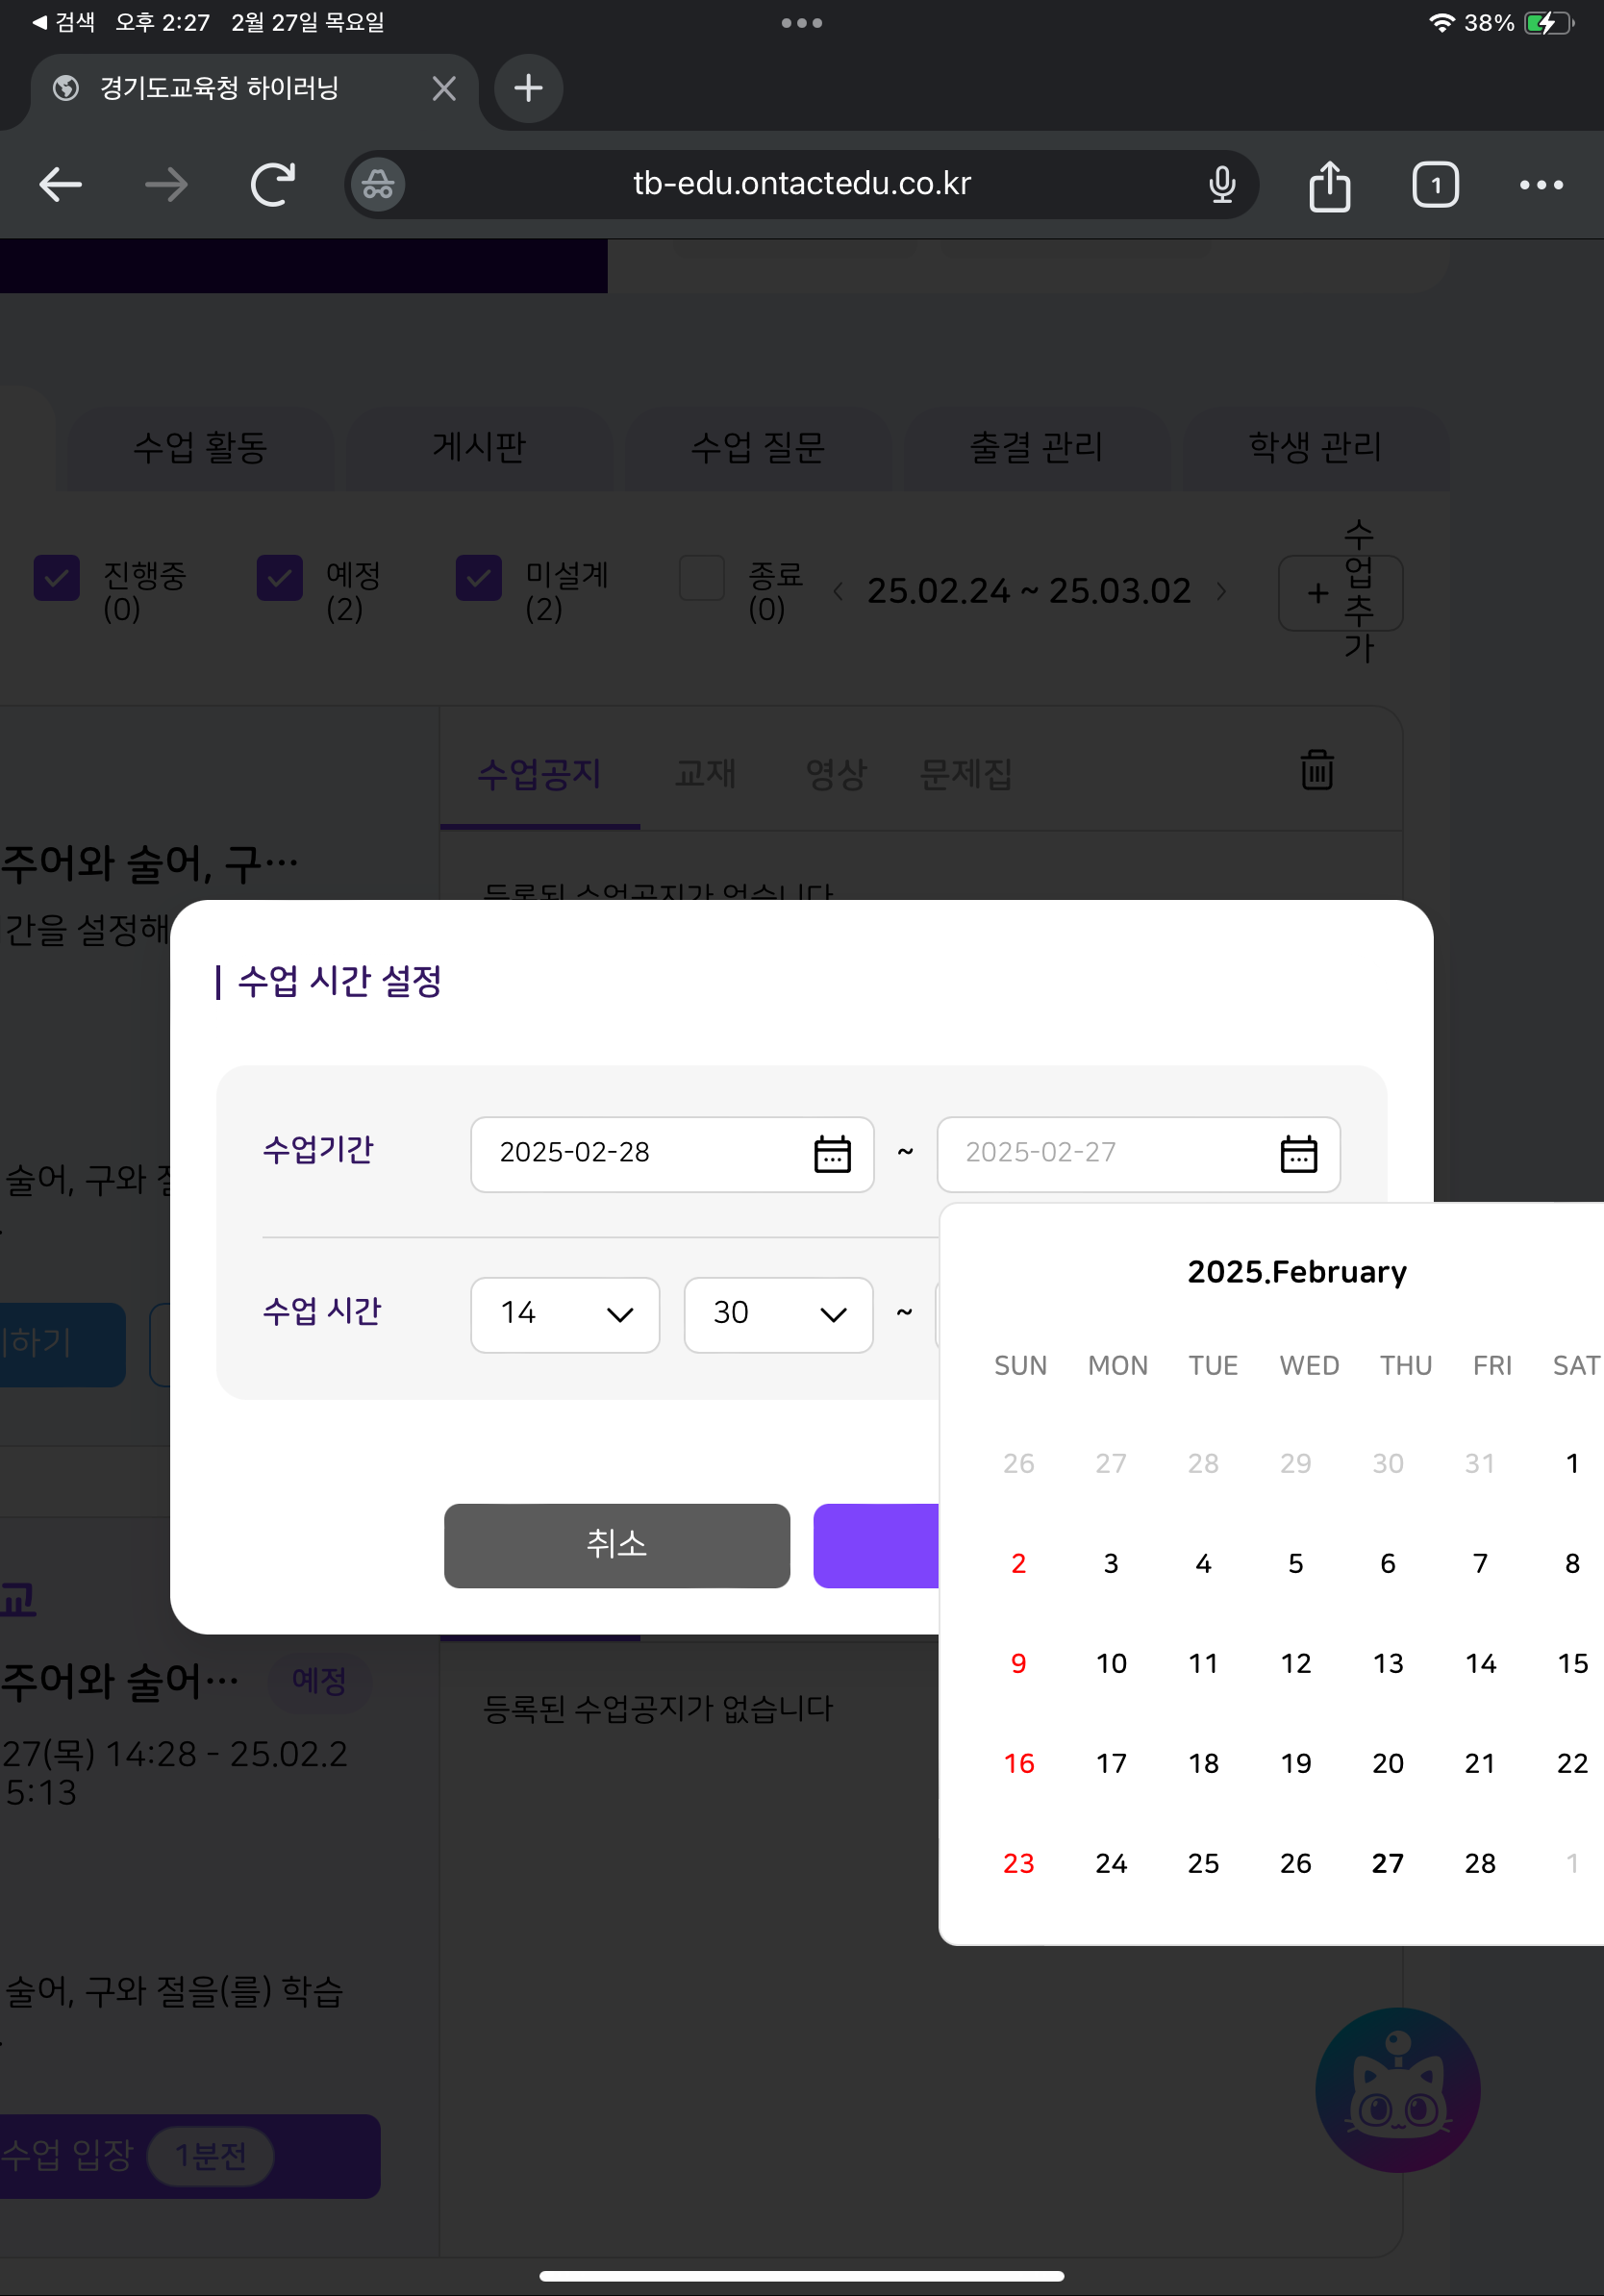Close the 경기도교육청 하이러닝 tab

click(x=444, y=89)
